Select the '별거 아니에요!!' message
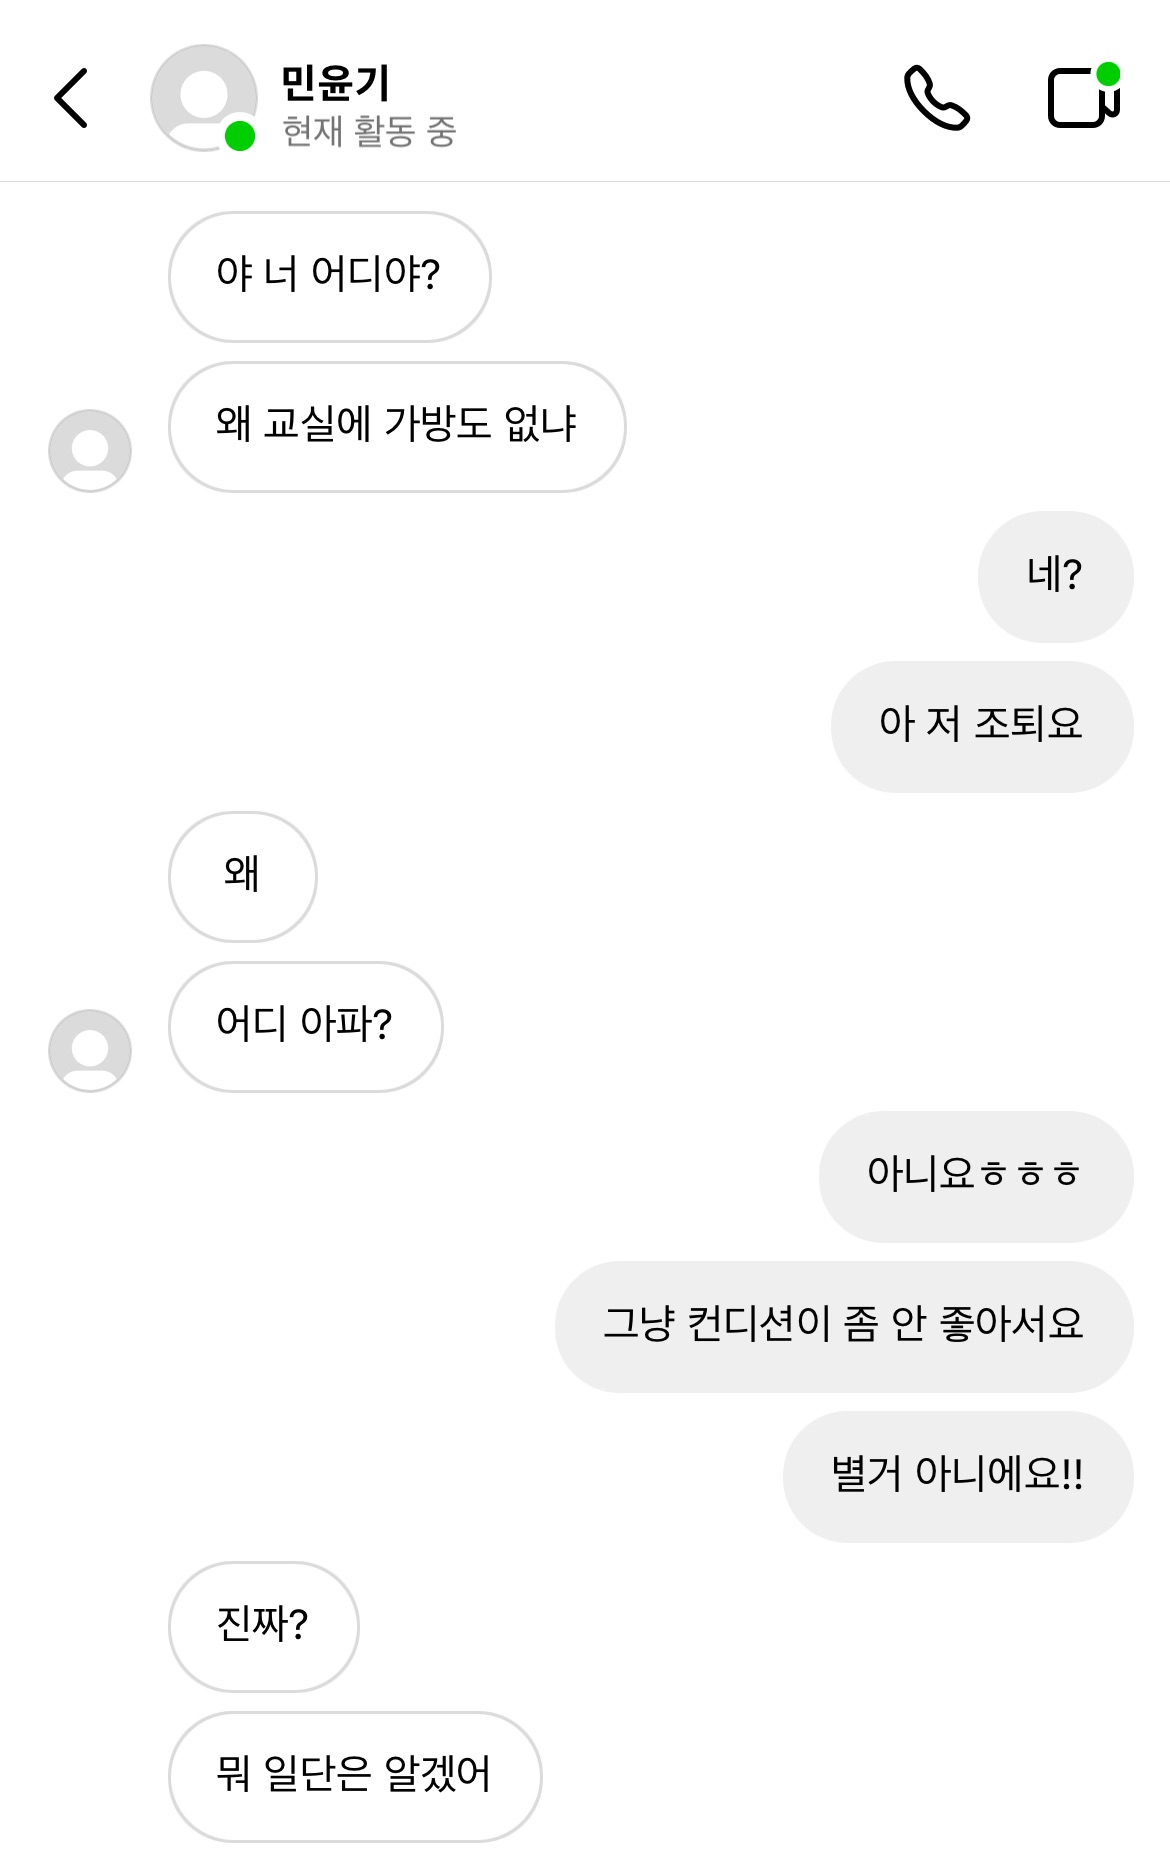The height and width of the screenshot is (1852, 1170). click(x=957, y=1476)
